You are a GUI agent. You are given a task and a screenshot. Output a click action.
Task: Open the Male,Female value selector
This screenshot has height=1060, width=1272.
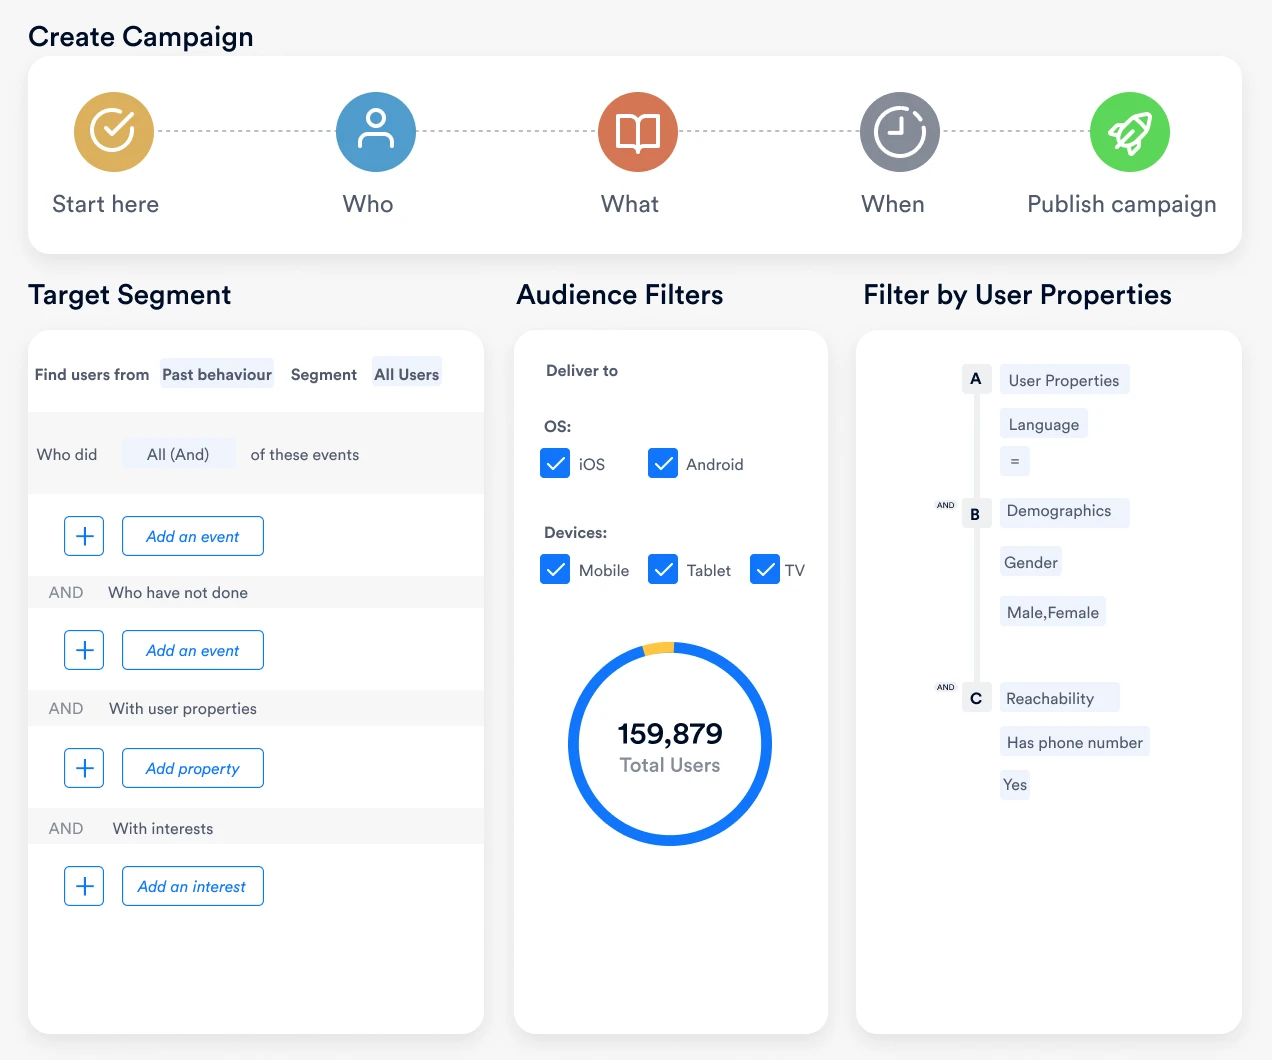coord(1053,612)
